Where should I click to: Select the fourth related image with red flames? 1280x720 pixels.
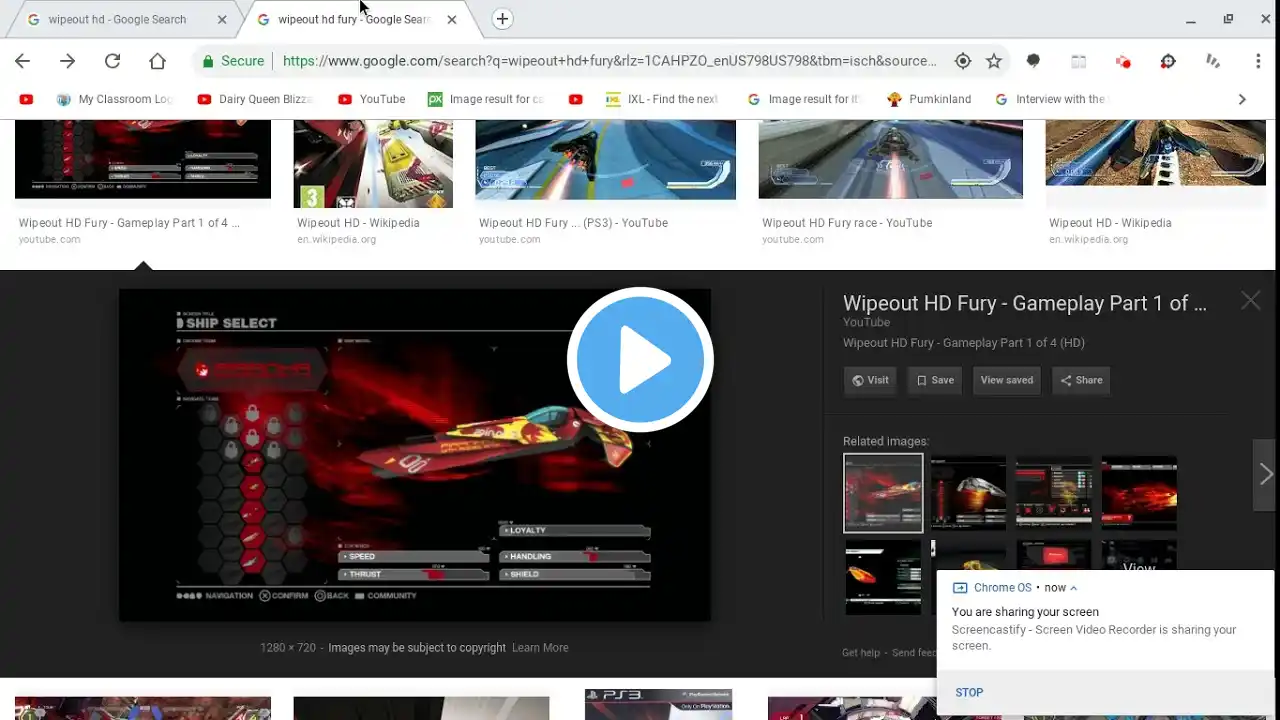(x=1139, y=493)
